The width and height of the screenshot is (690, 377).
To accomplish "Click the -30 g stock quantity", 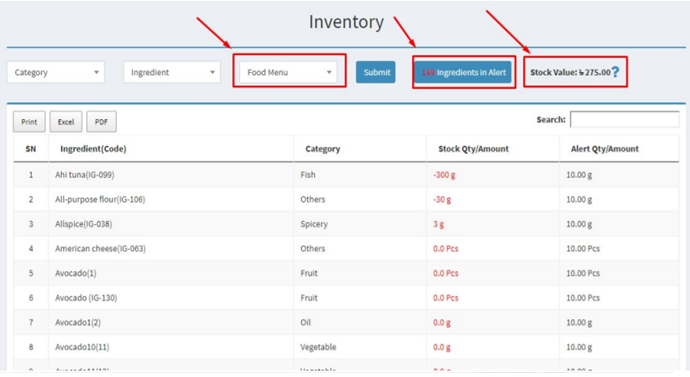I will 442,199.
